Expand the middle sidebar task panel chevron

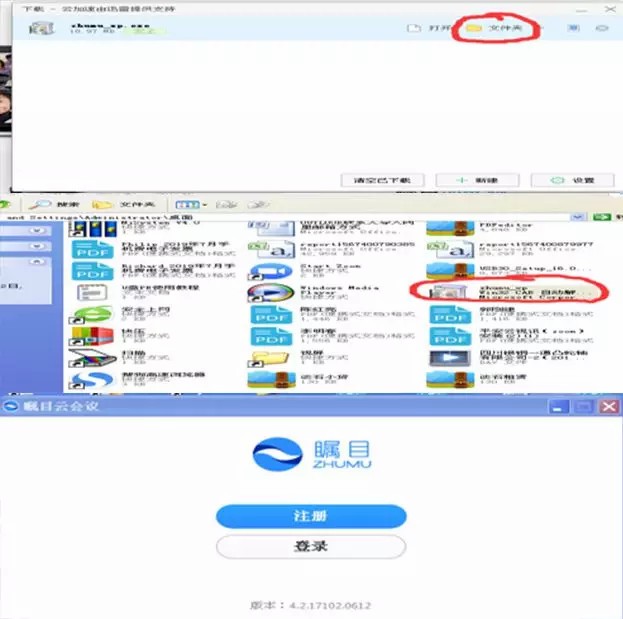coord(37,246)
